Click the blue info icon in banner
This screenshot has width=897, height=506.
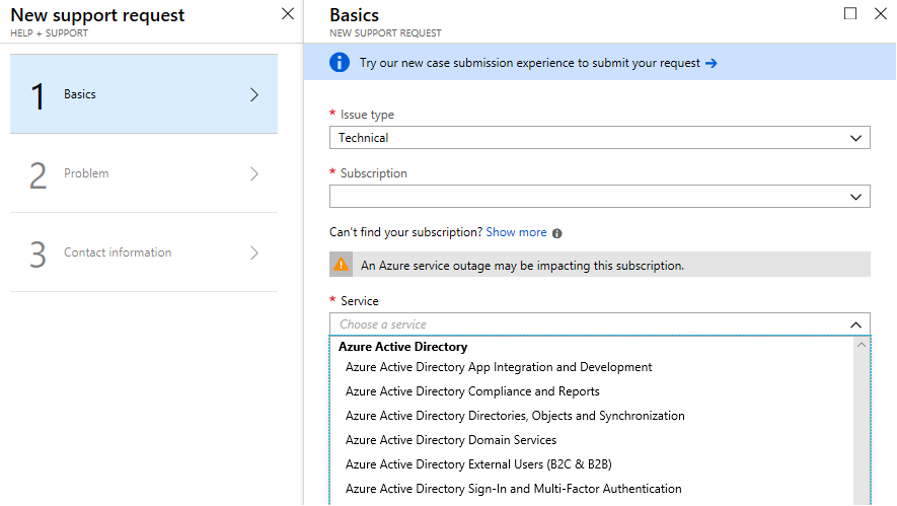tap(339, 62)
